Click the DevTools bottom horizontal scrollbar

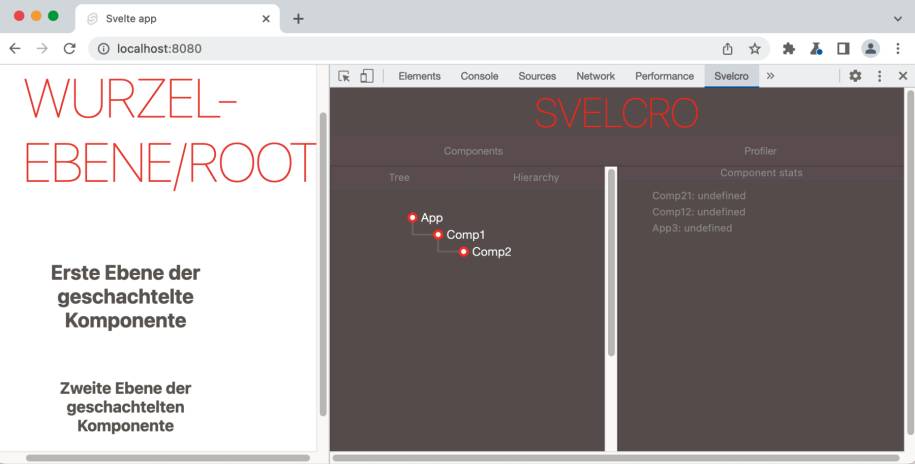tap(616, 458)
